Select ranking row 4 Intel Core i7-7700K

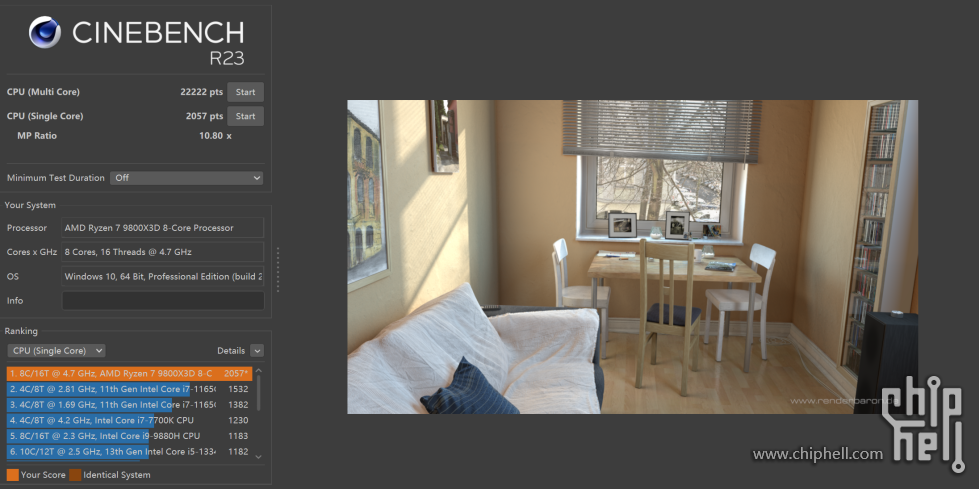coord(129,420)
